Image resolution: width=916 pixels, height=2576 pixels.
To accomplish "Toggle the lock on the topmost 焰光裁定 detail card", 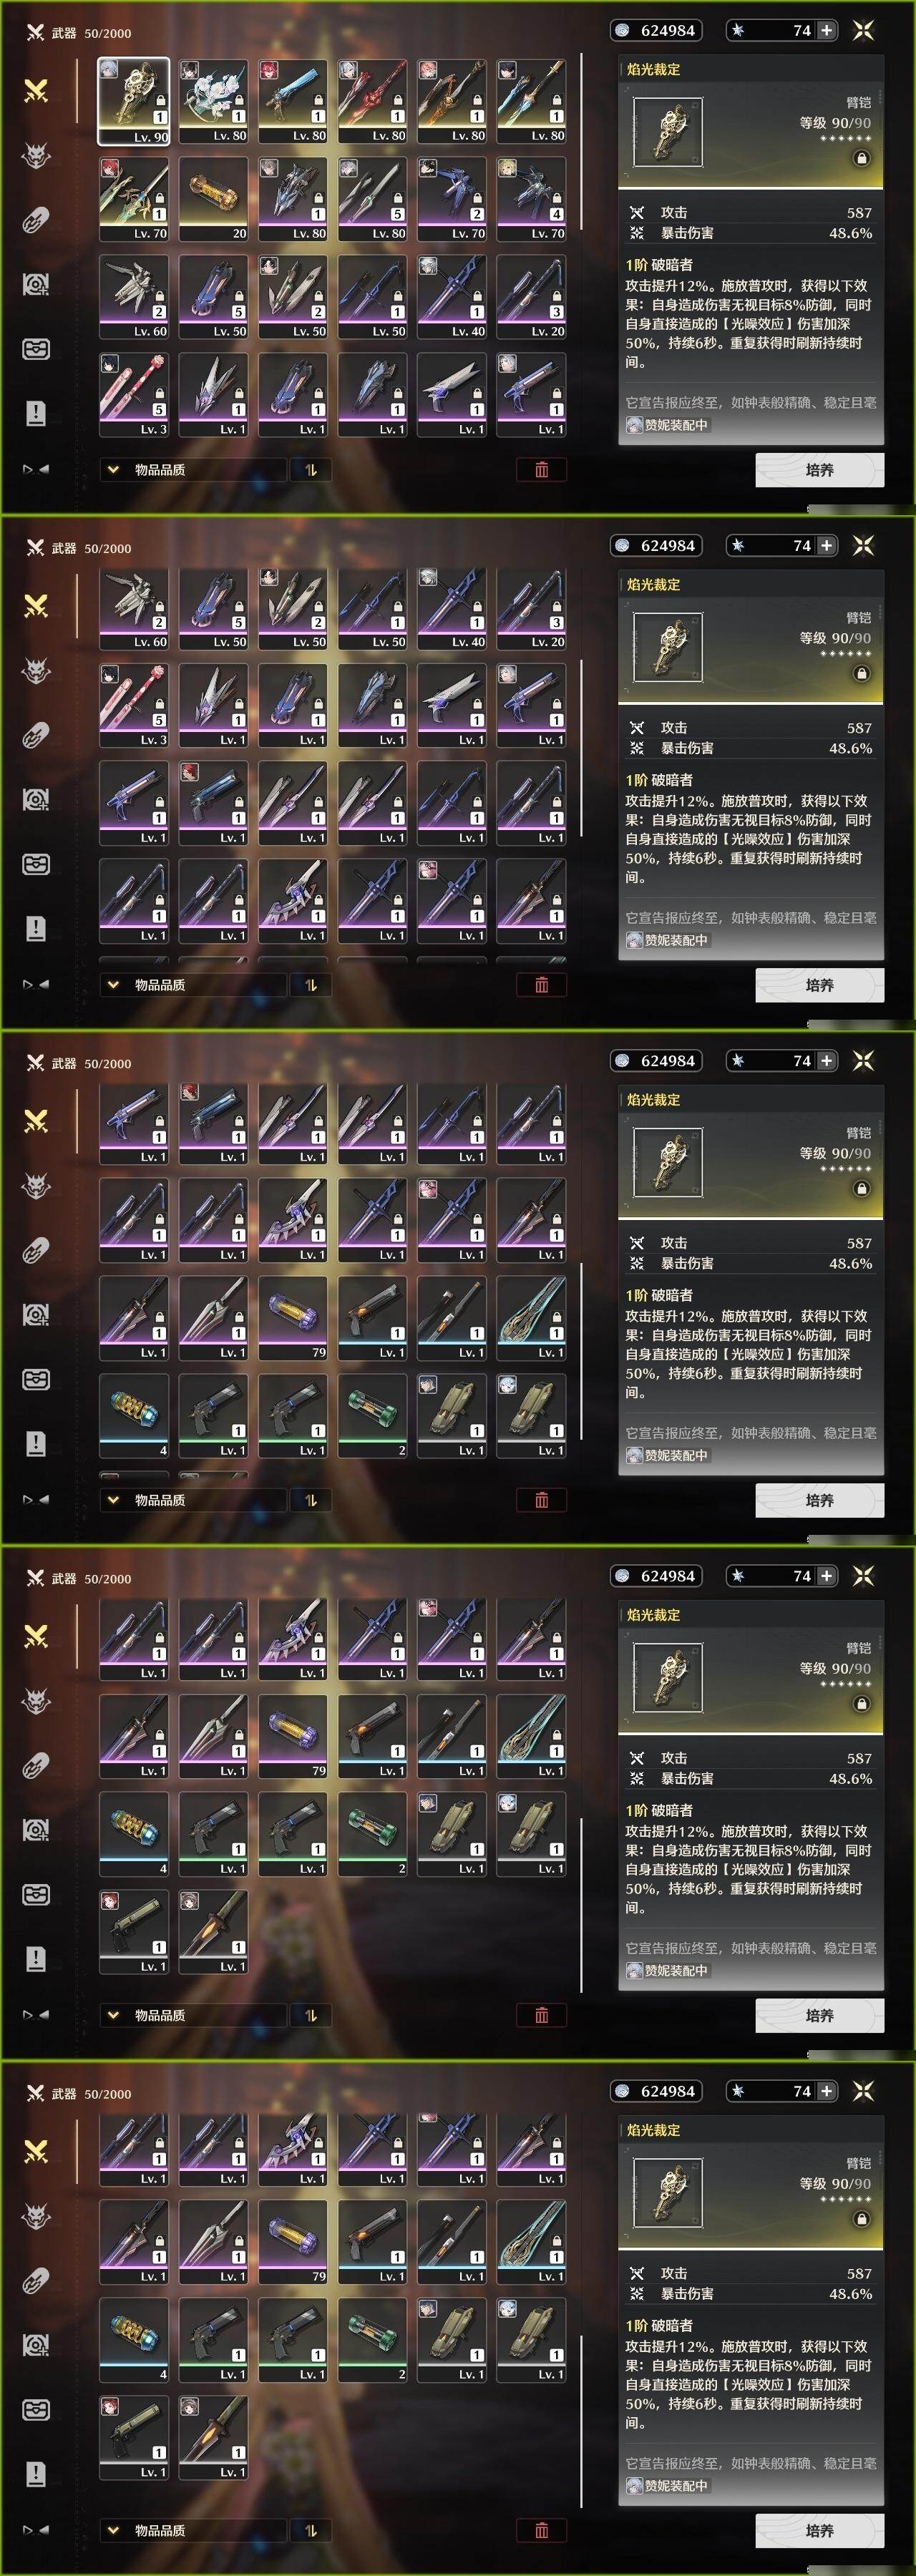I will coord(861,158).
